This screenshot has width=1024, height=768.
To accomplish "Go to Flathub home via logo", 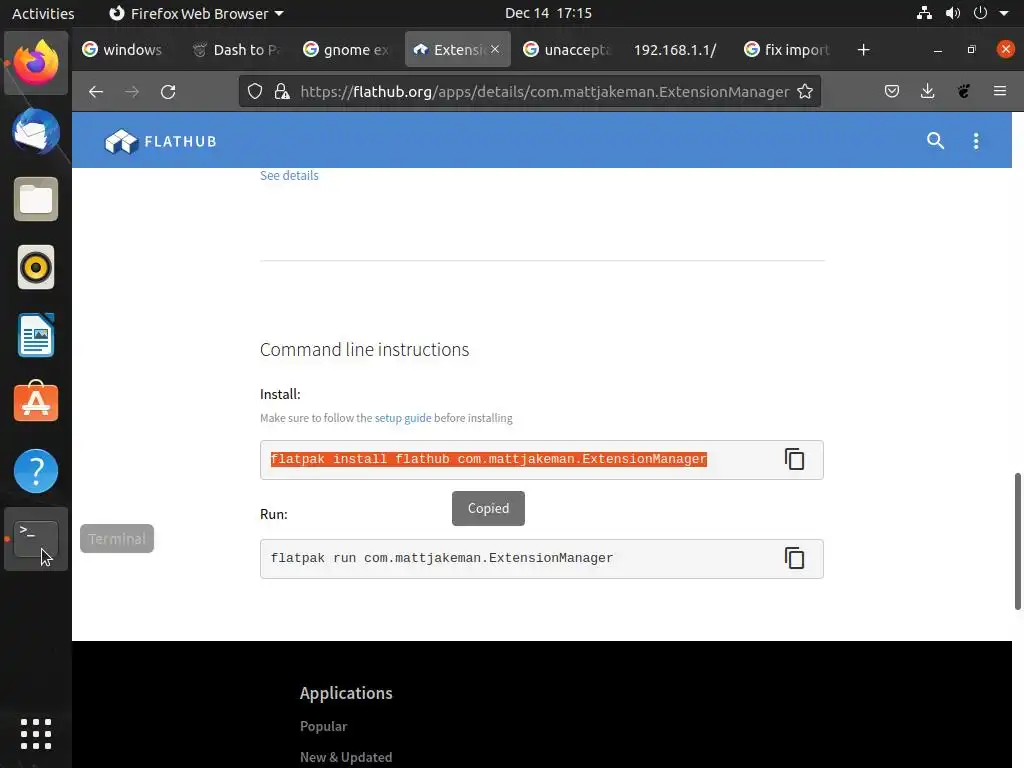I will click(161, 141).
